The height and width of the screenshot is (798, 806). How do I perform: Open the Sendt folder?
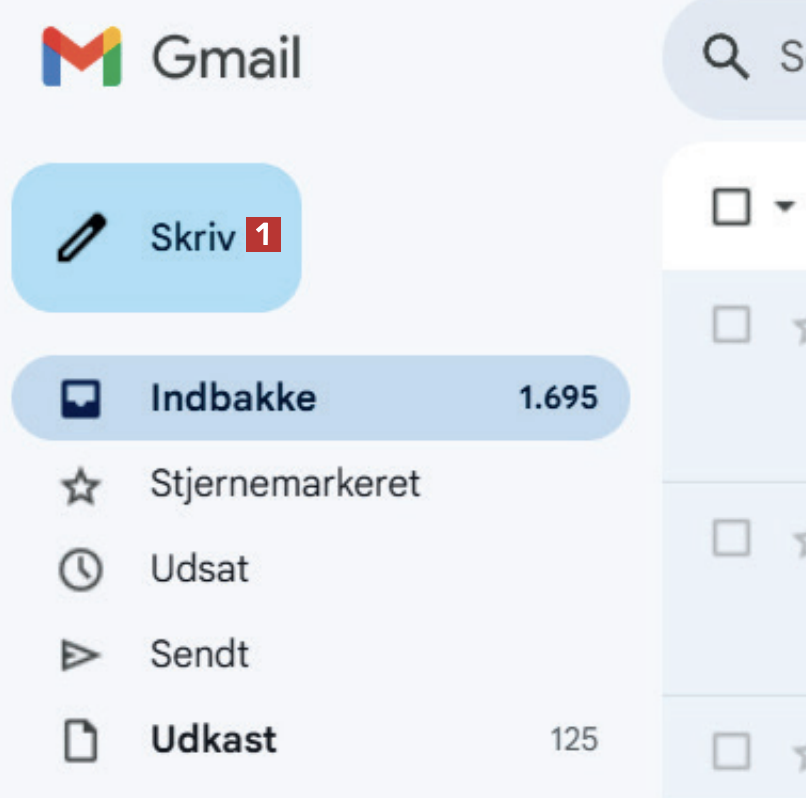click(x=200, y=655)
